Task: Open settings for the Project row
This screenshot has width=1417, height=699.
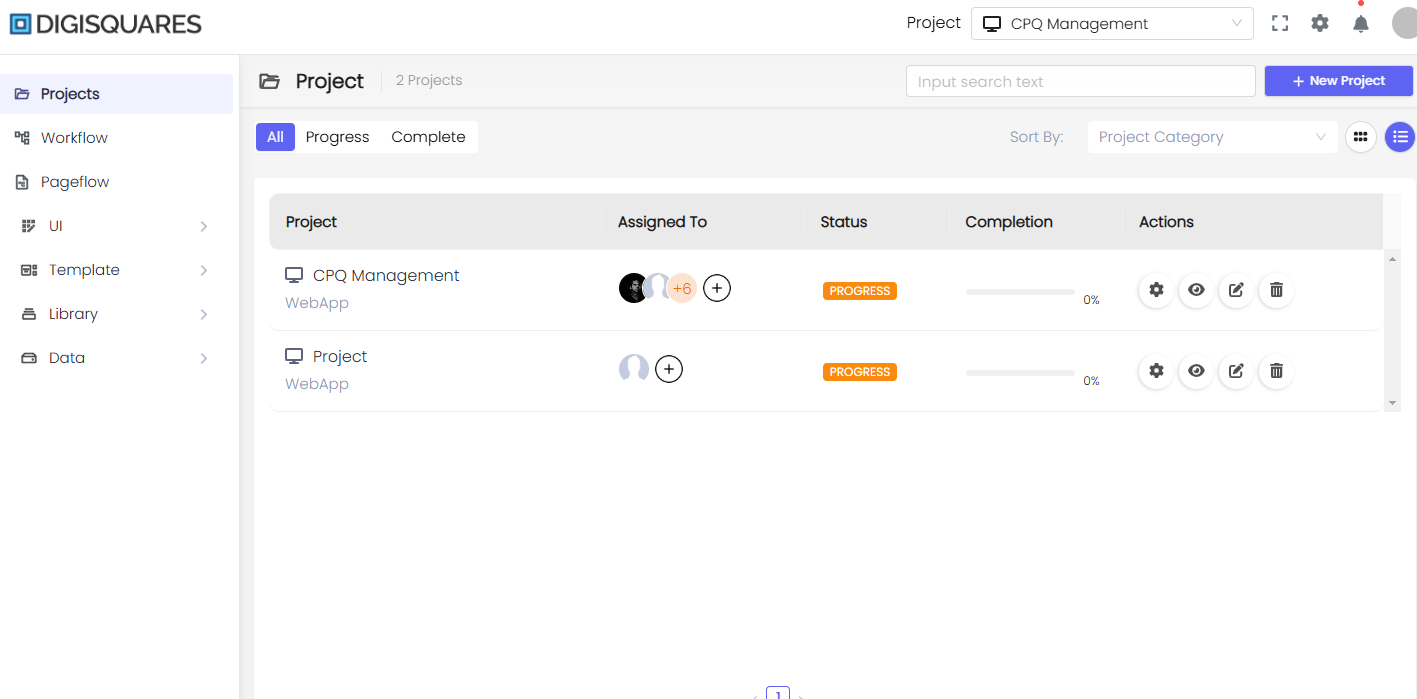Action: click(x=1156, y=371)
